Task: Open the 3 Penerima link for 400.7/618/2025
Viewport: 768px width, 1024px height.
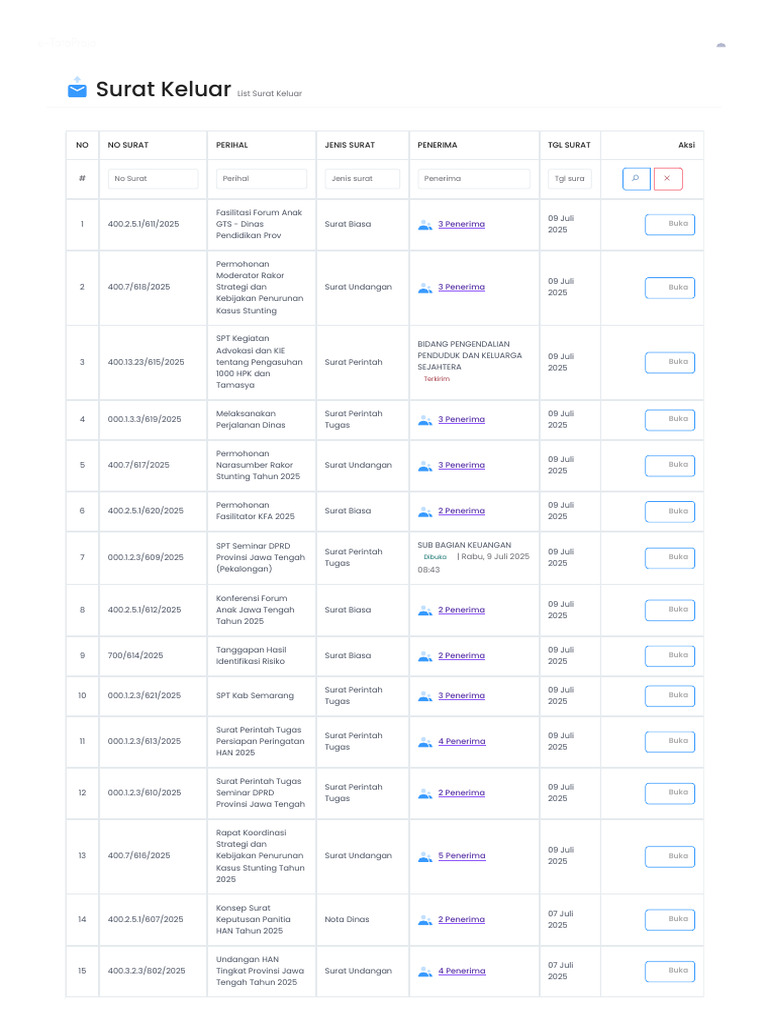Action: click(461, 288)
